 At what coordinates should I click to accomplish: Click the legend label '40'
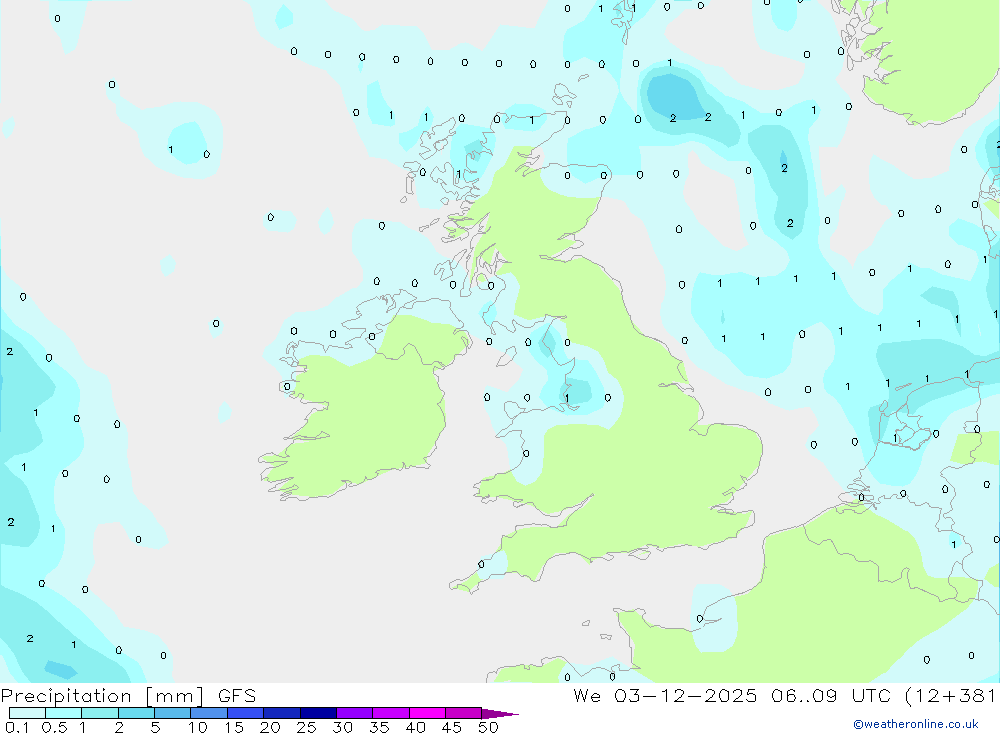point(415,727)
